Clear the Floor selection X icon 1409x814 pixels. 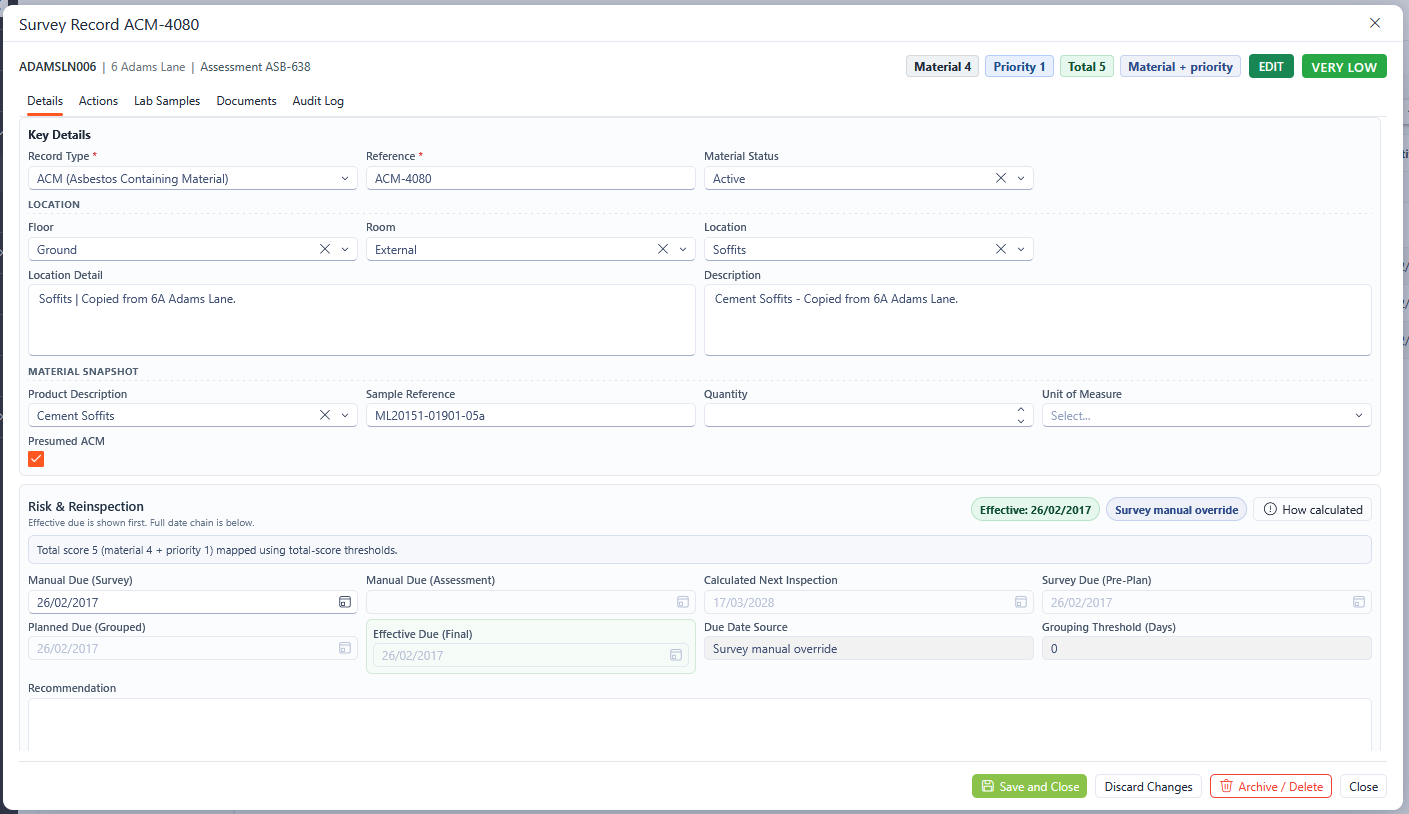pyautogui.click(x=325, y=249)
